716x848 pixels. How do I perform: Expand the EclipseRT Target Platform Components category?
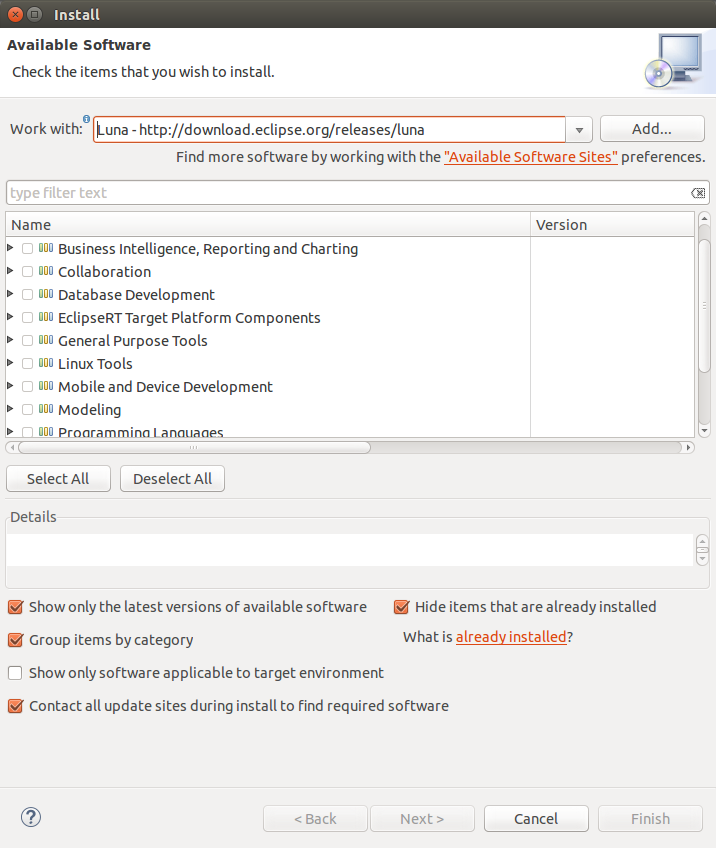pos(10,316)
